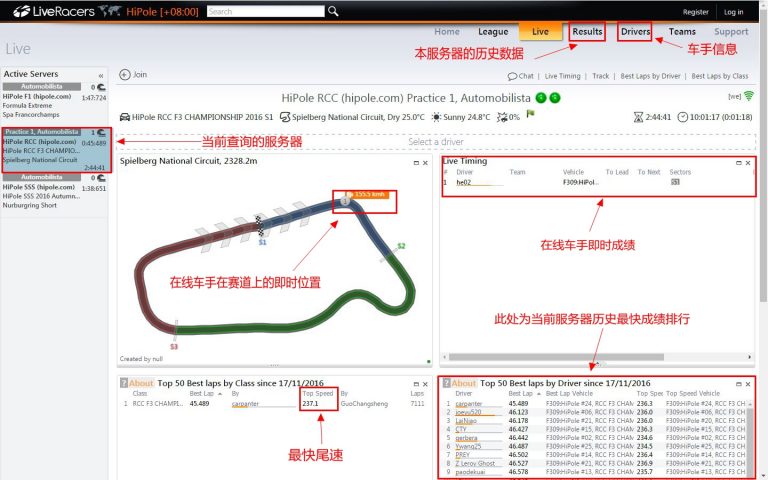Open the Register link

[x=696, y=12]
